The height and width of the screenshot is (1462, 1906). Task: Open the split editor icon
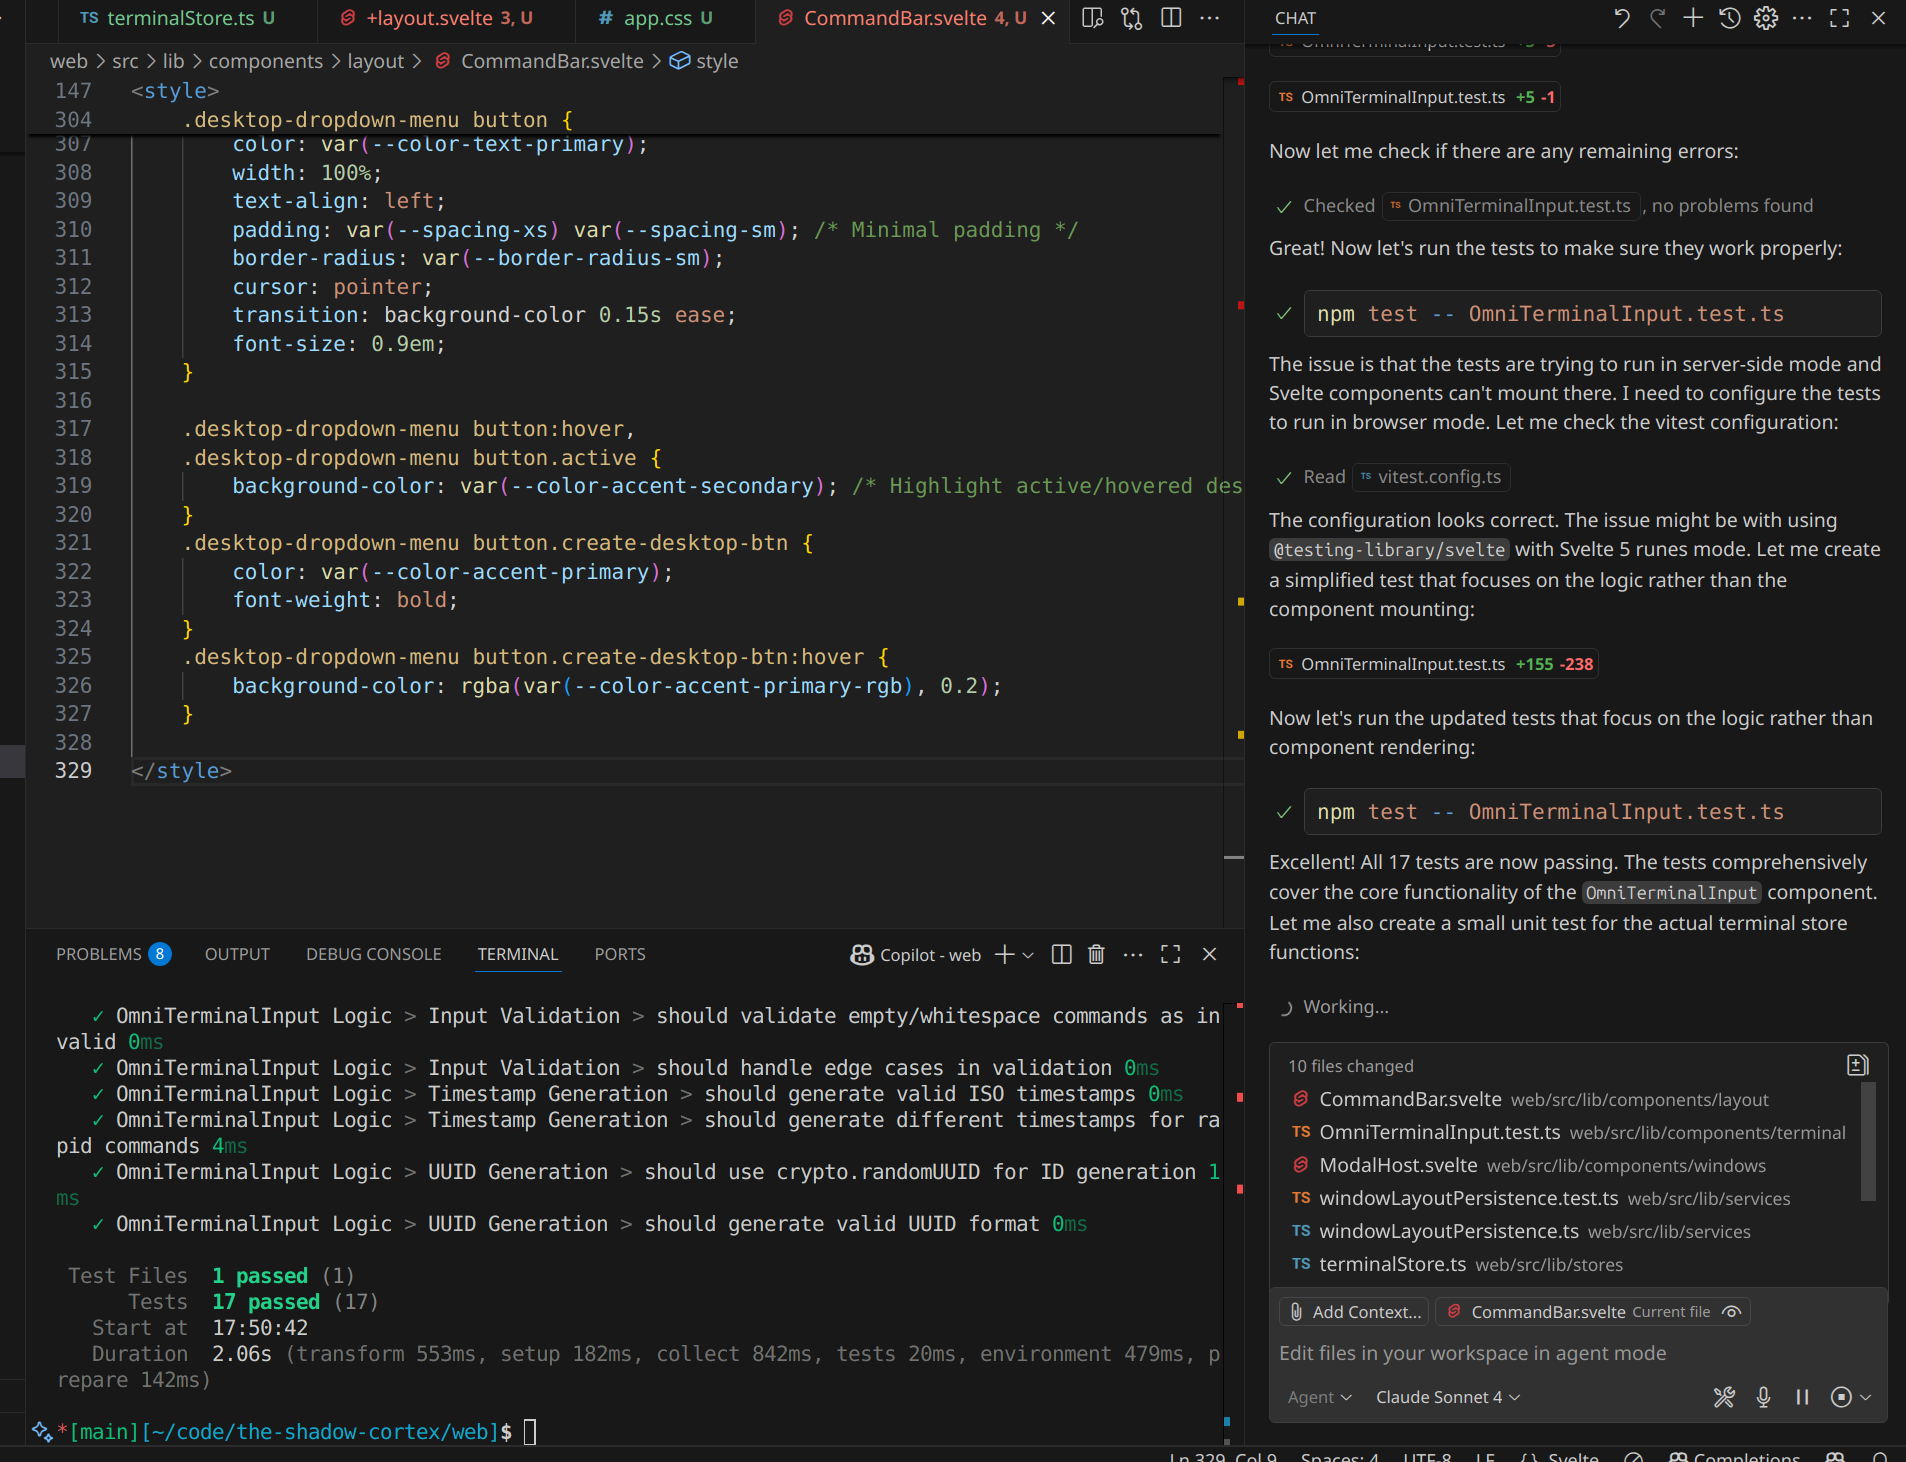pyautogui.click(x=1170, y=17)
